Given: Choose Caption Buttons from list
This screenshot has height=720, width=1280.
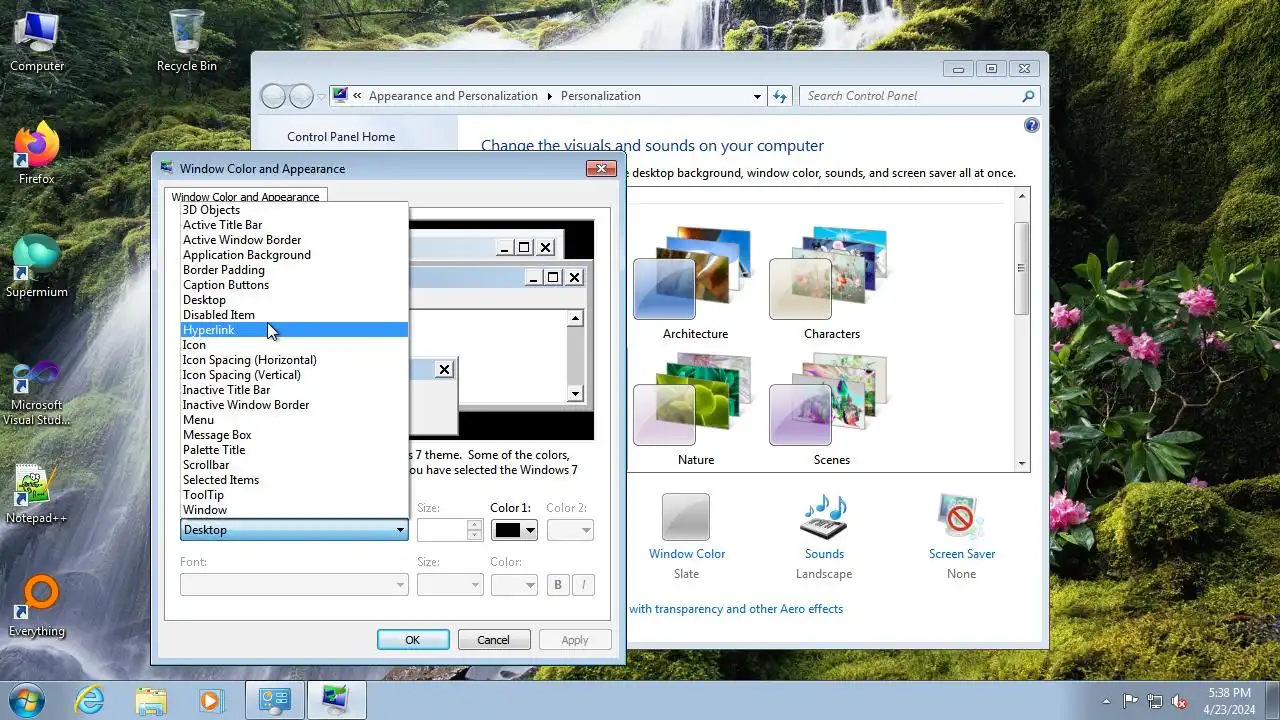Looking at the screenshot, I should click(x=294, y=285).
